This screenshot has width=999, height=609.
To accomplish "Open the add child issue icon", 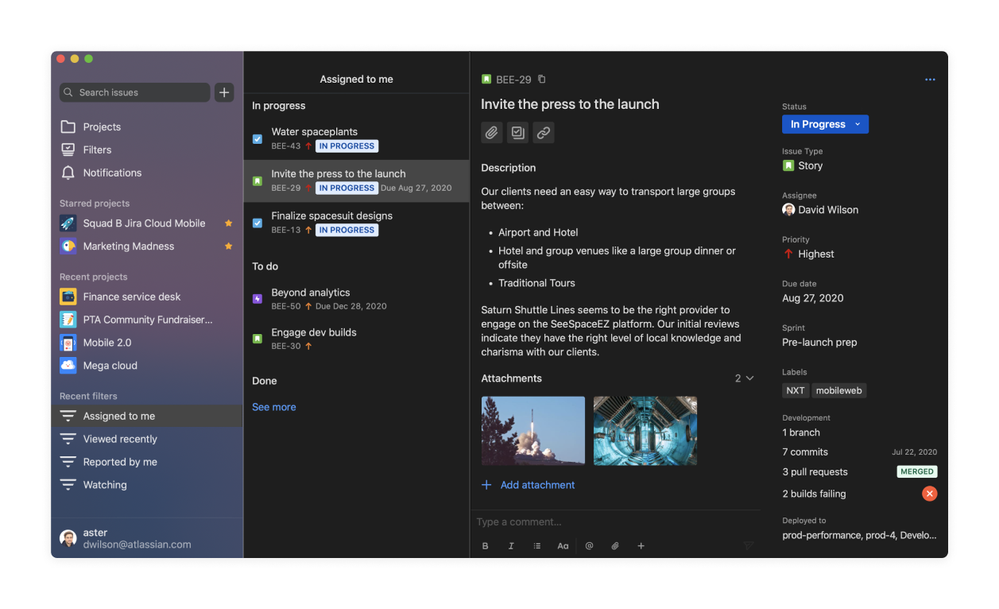I will (517, 132).
